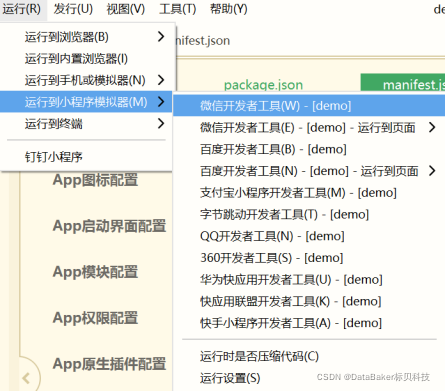Screen dimensions: 445x391
Task: Select 微信开发者工具(E) 运行到页面 entry
Action: point(309,127)
